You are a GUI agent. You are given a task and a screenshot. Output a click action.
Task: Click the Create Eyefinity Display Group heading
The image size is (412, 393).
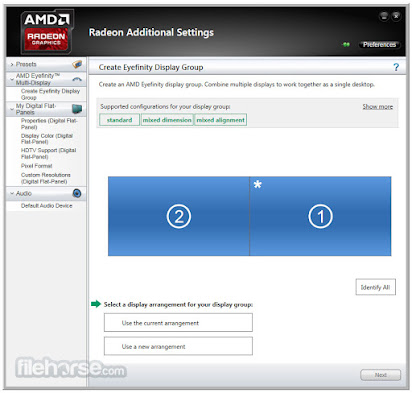(151, 67)
